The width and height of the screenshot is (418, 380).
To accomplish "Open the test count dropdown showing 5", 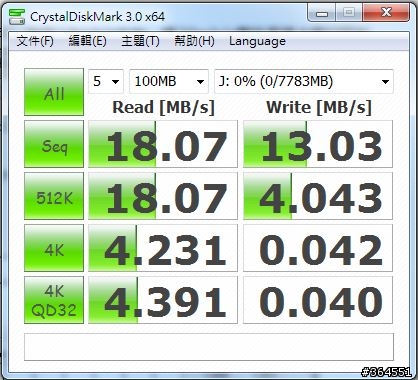I will [x=106, y=81].
